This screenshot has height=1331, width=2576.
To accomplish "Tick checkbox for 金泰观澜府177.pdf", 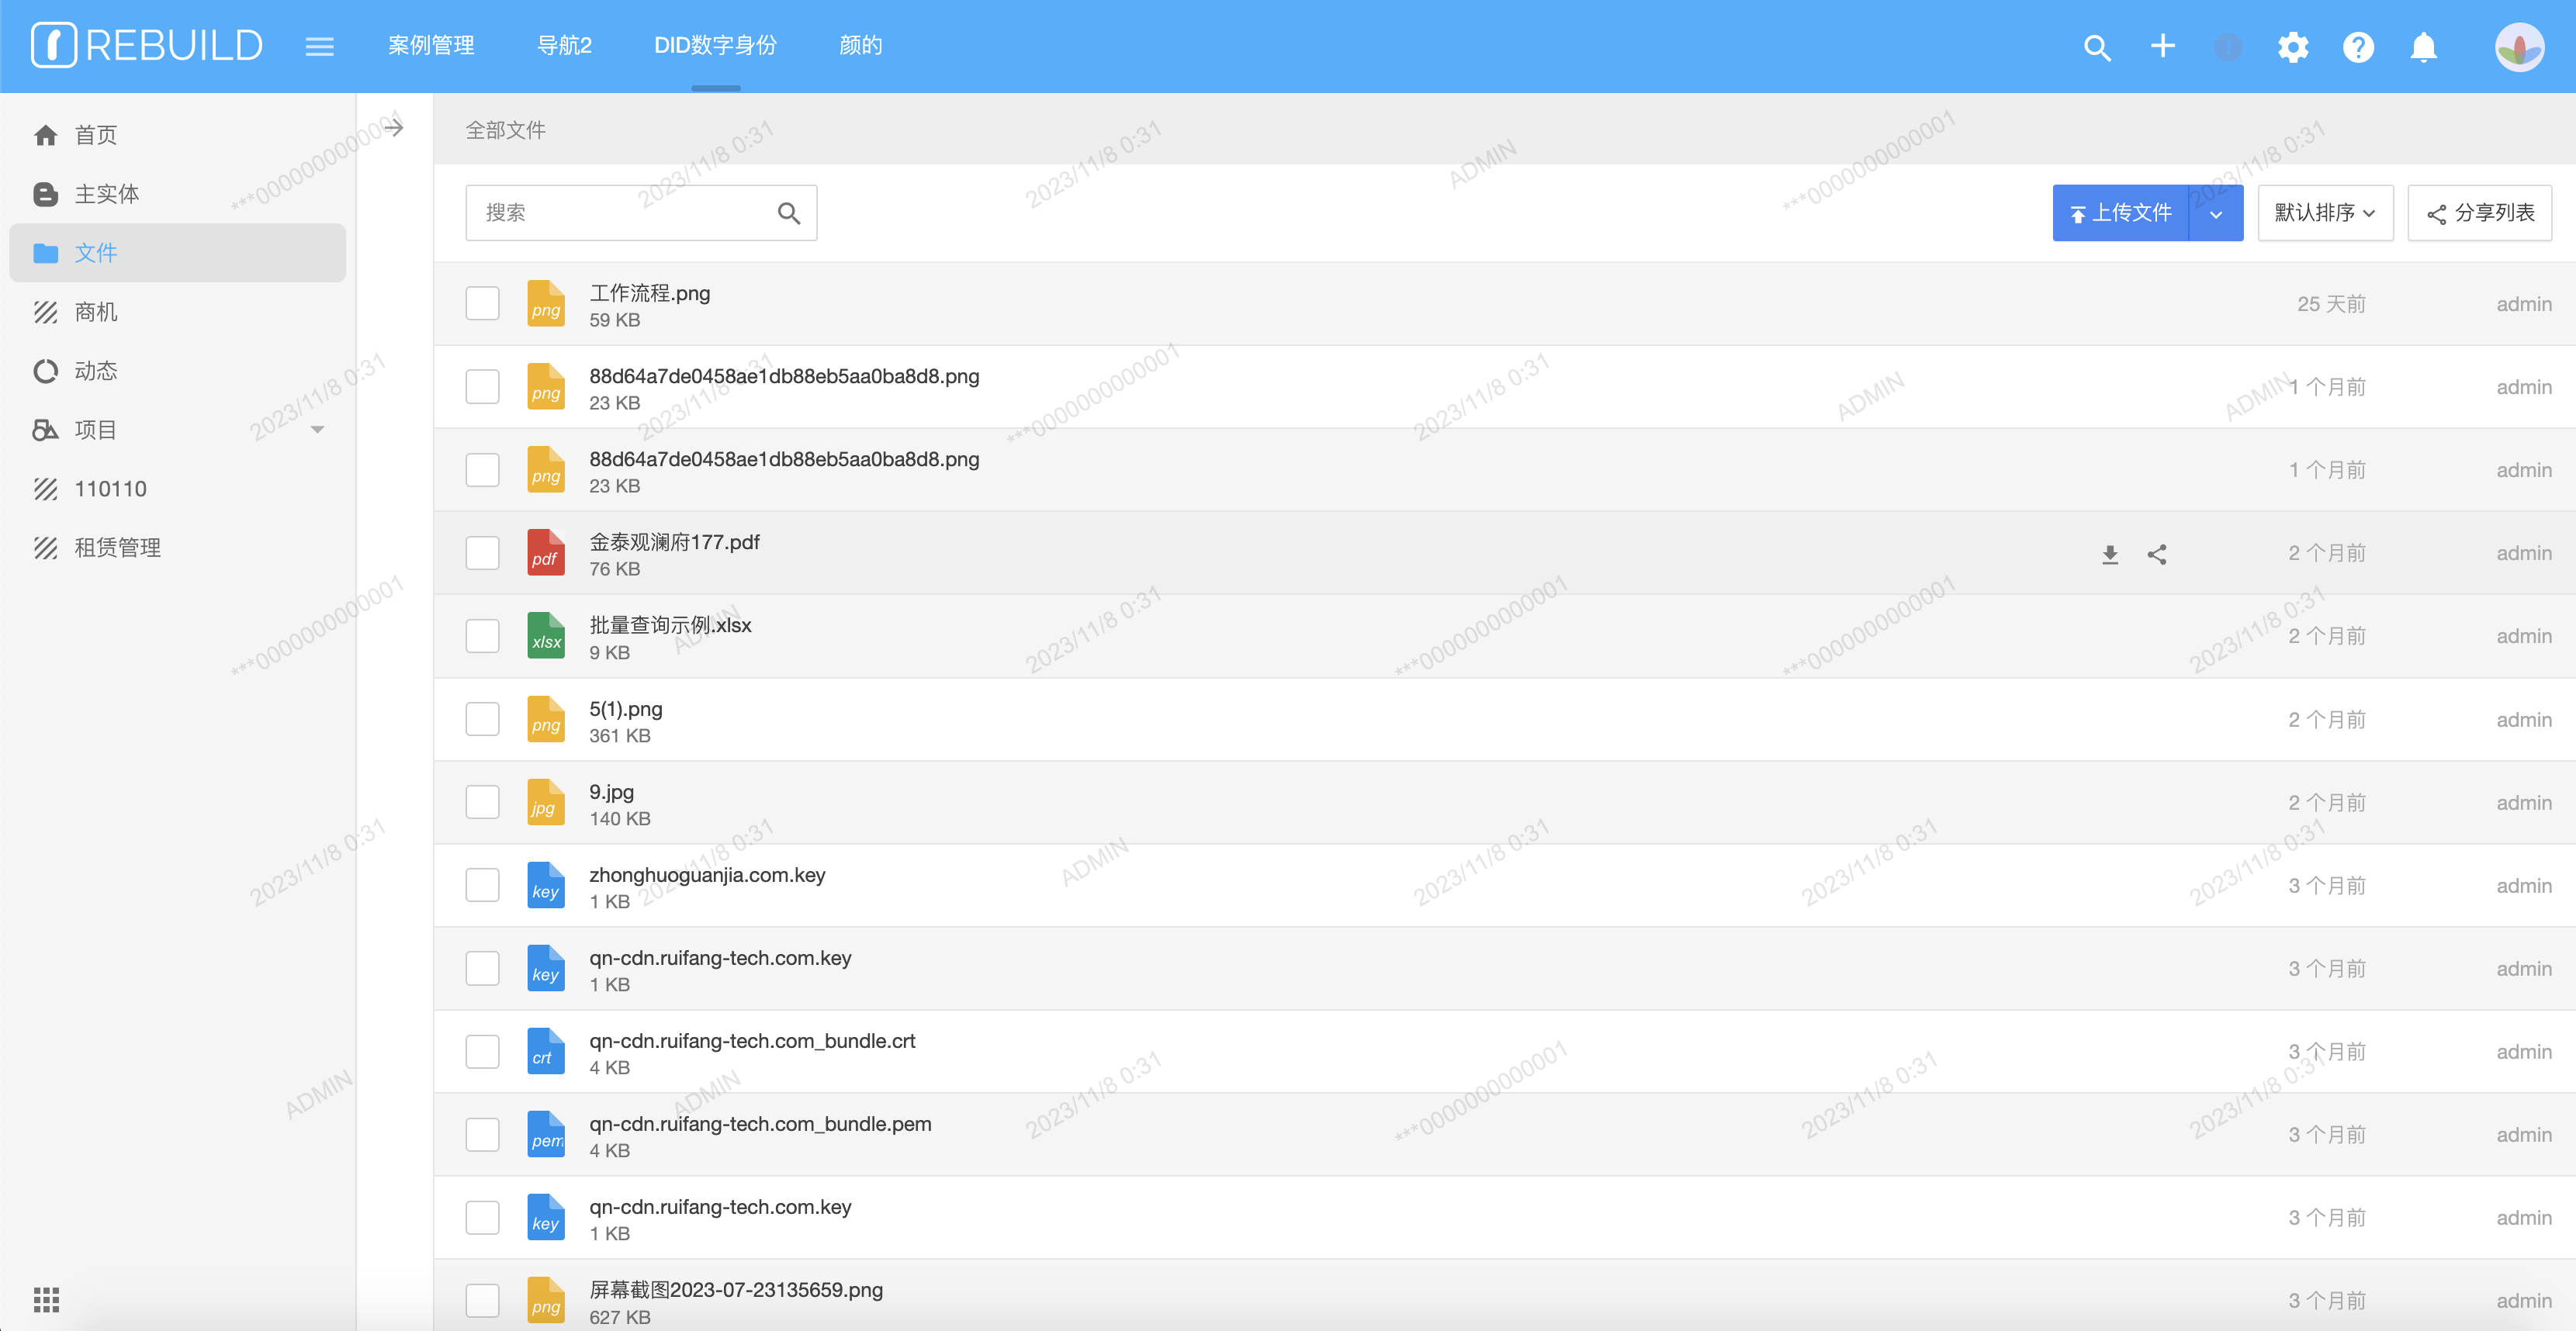I will click(x=483, y=553).
